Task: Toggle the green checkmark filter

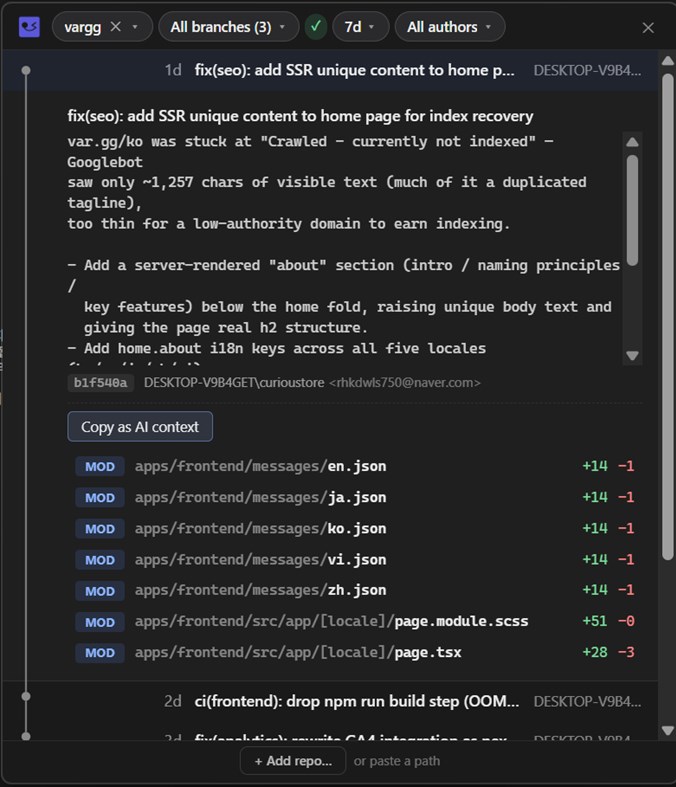Action: 316,27
